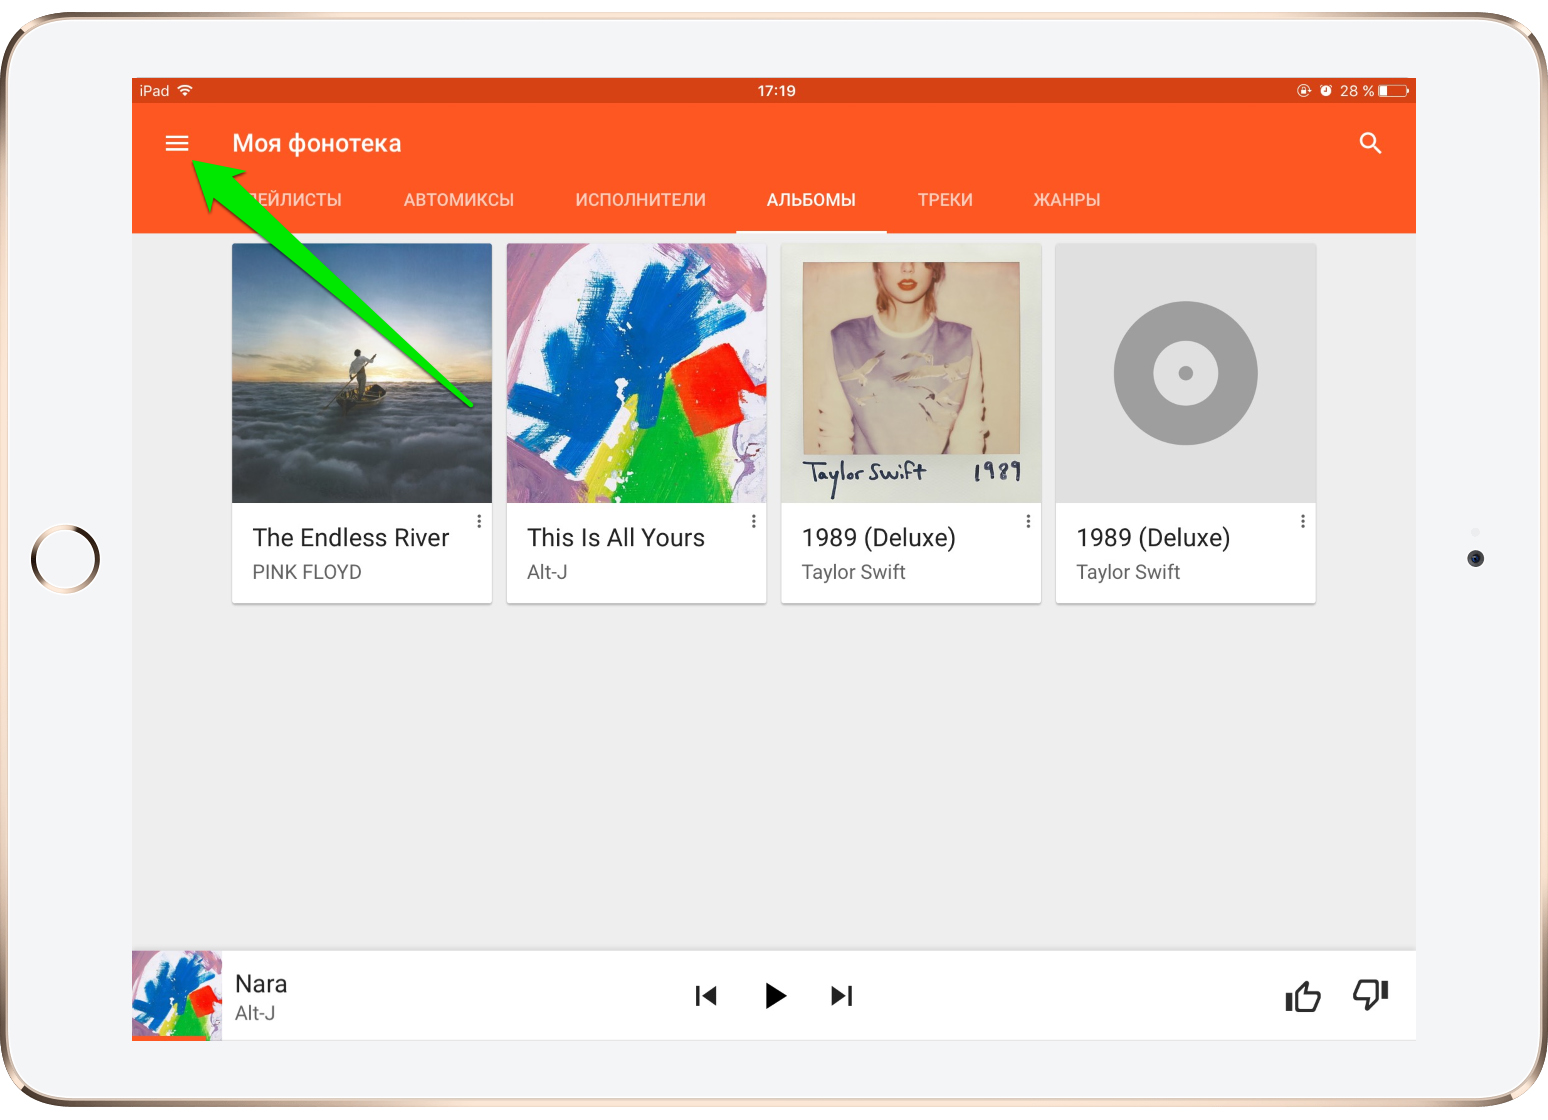Skip to previous track
The height and width of the screenshot is (1120, 1548).
point(706,996)
